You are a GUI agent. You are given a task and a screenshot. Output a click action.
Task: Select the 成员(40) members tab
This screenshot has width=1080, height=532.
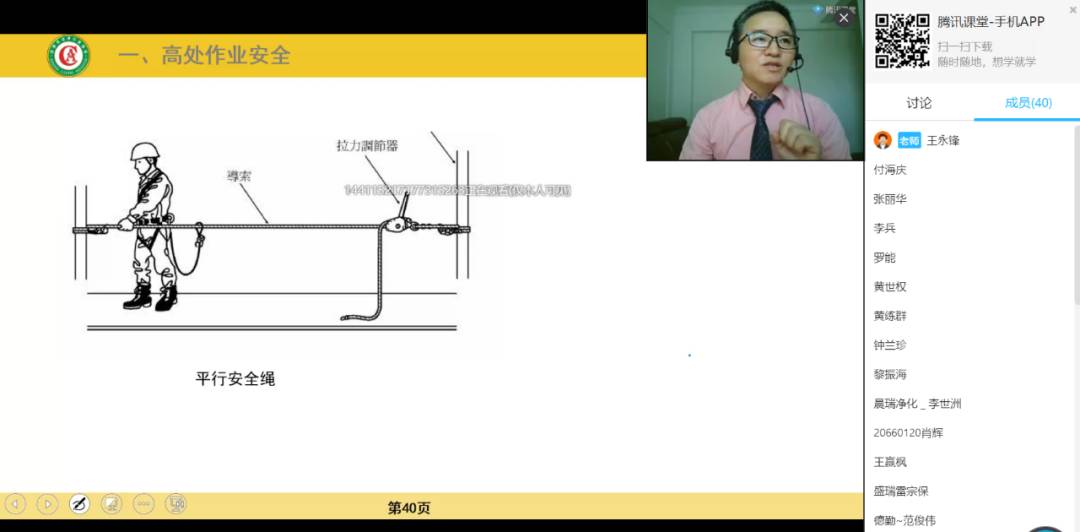pos(1027,103)
